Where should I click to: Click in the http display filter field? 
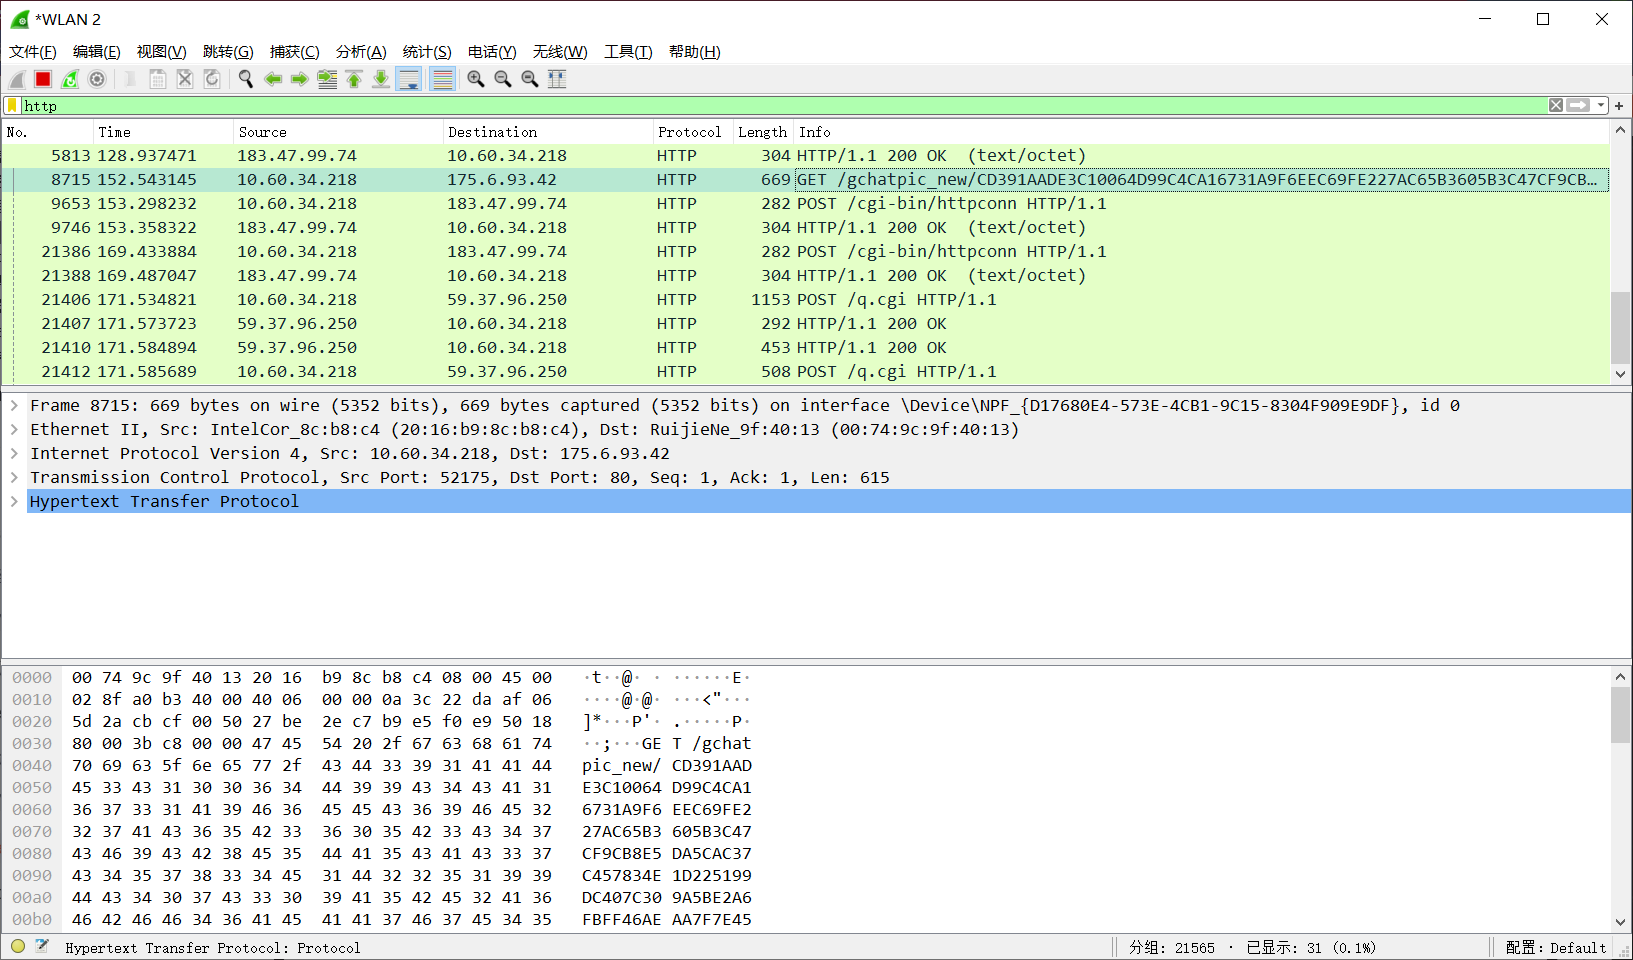coord(784,105)
